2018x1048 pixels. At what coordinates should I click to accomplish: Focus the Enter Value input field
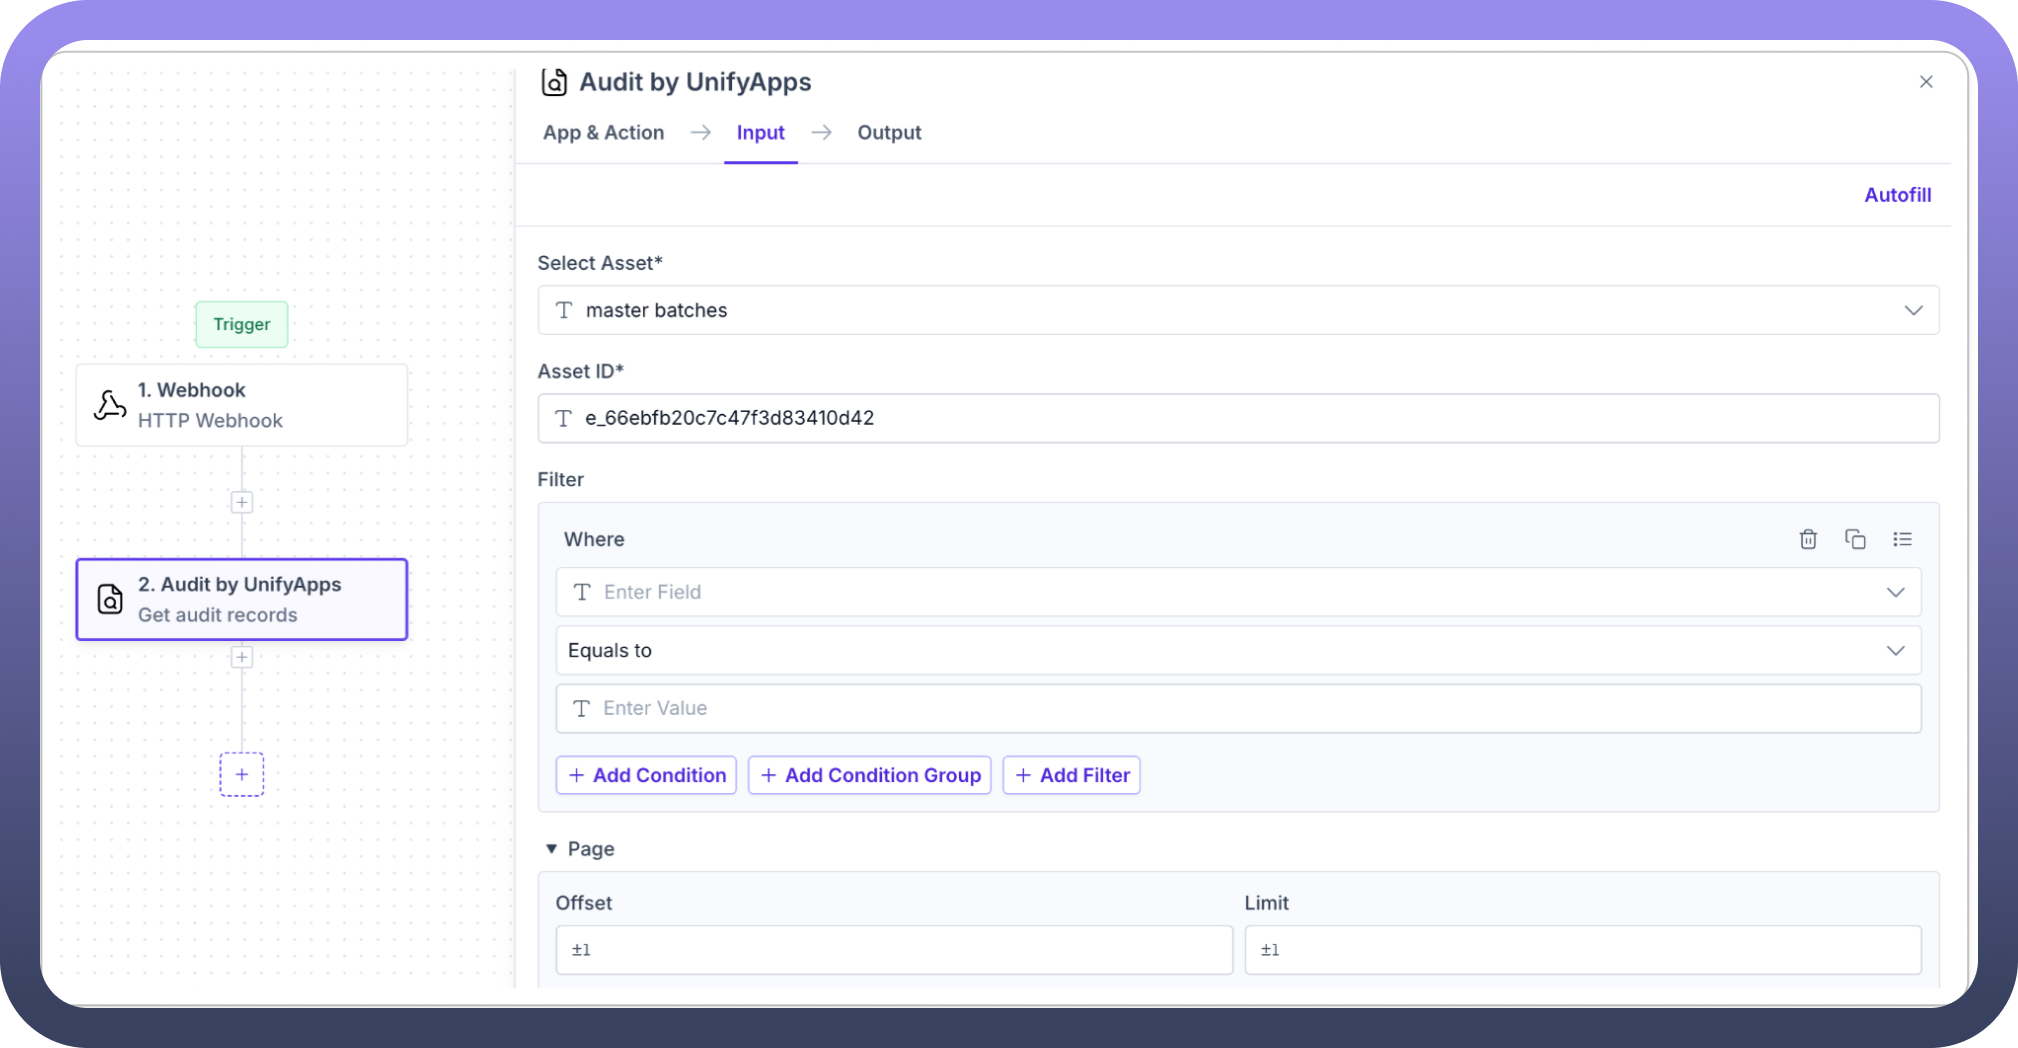[x=1238, y=708]
